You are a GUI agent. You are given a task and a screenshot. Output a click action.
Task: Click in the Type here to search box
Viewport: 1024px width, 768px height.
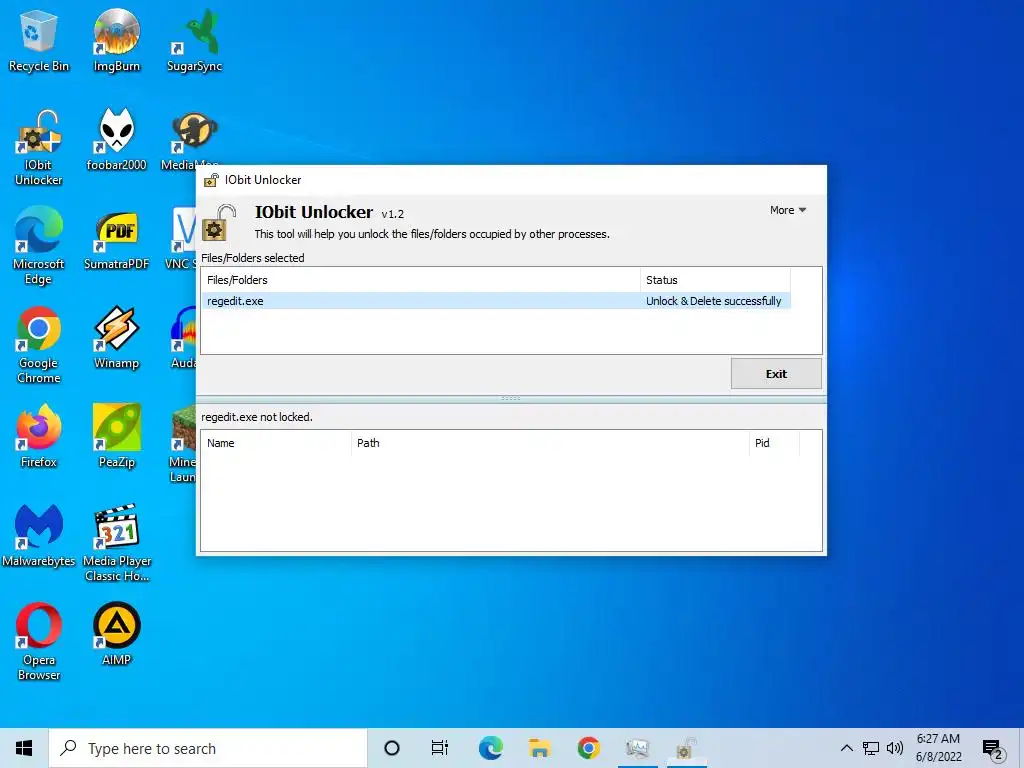coord(208,748)
